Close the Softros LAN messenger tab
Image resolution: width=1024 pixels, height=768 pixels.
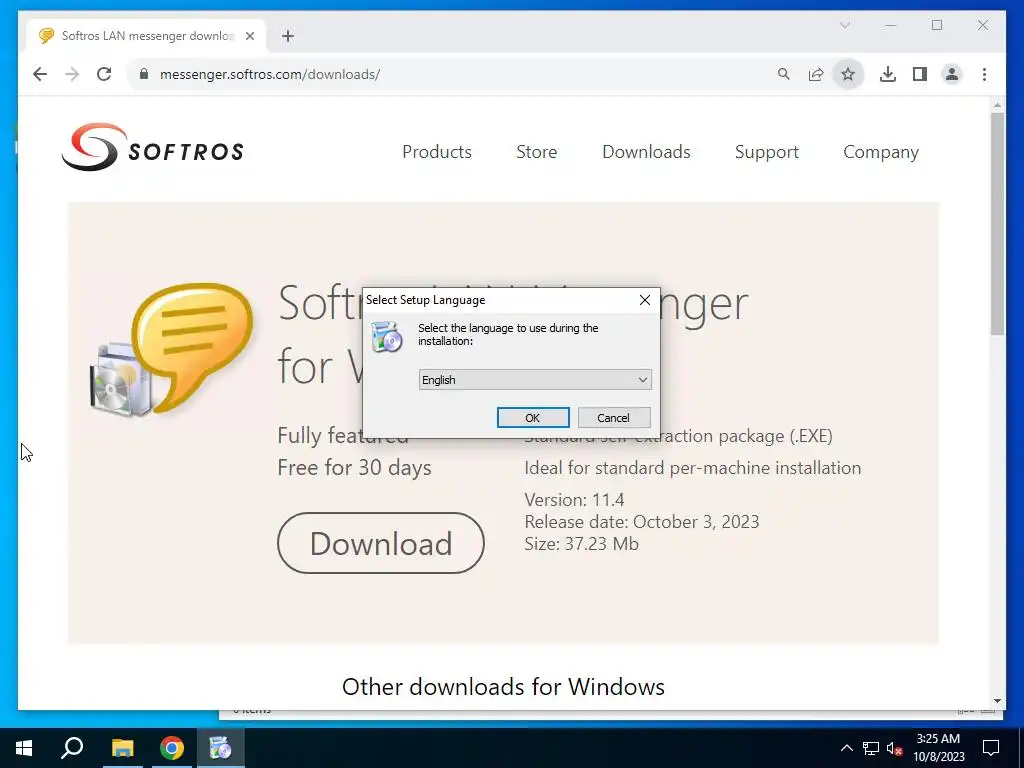click(x=249, y=36)
